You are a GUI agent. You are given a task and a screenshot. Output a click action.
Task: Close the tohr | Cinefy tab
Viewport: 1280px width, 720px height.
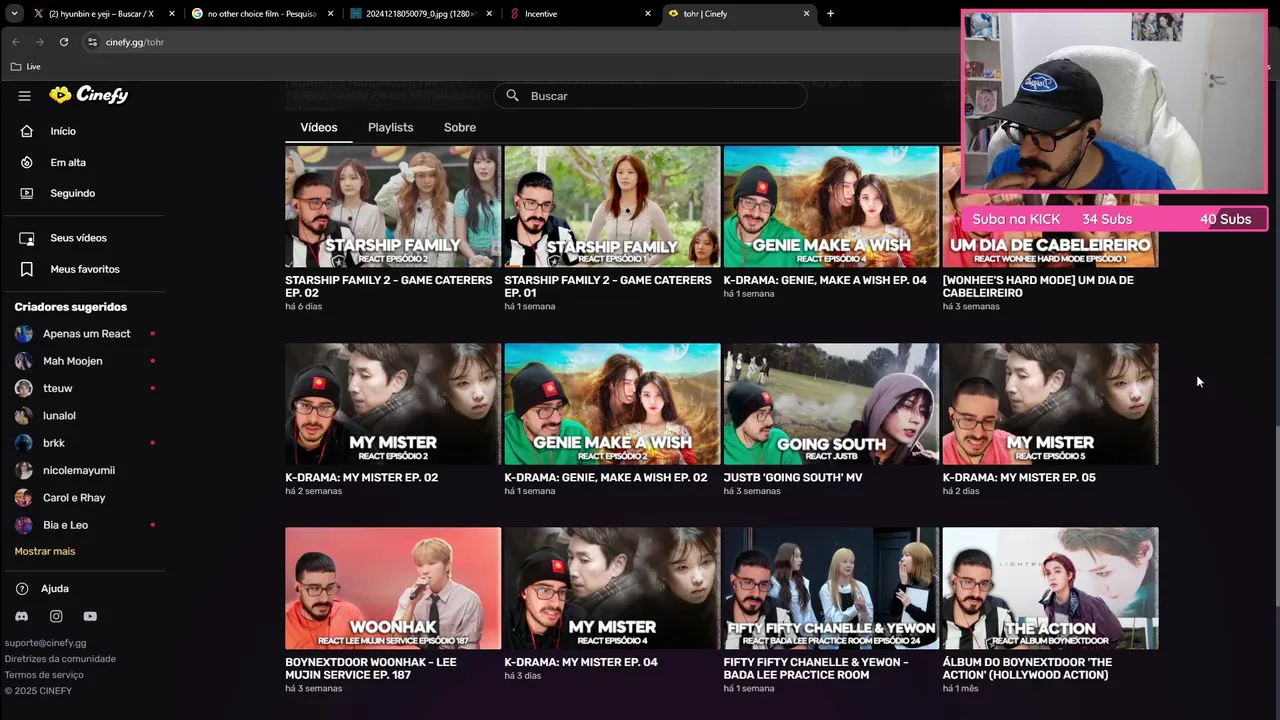[x=807, y=14]
